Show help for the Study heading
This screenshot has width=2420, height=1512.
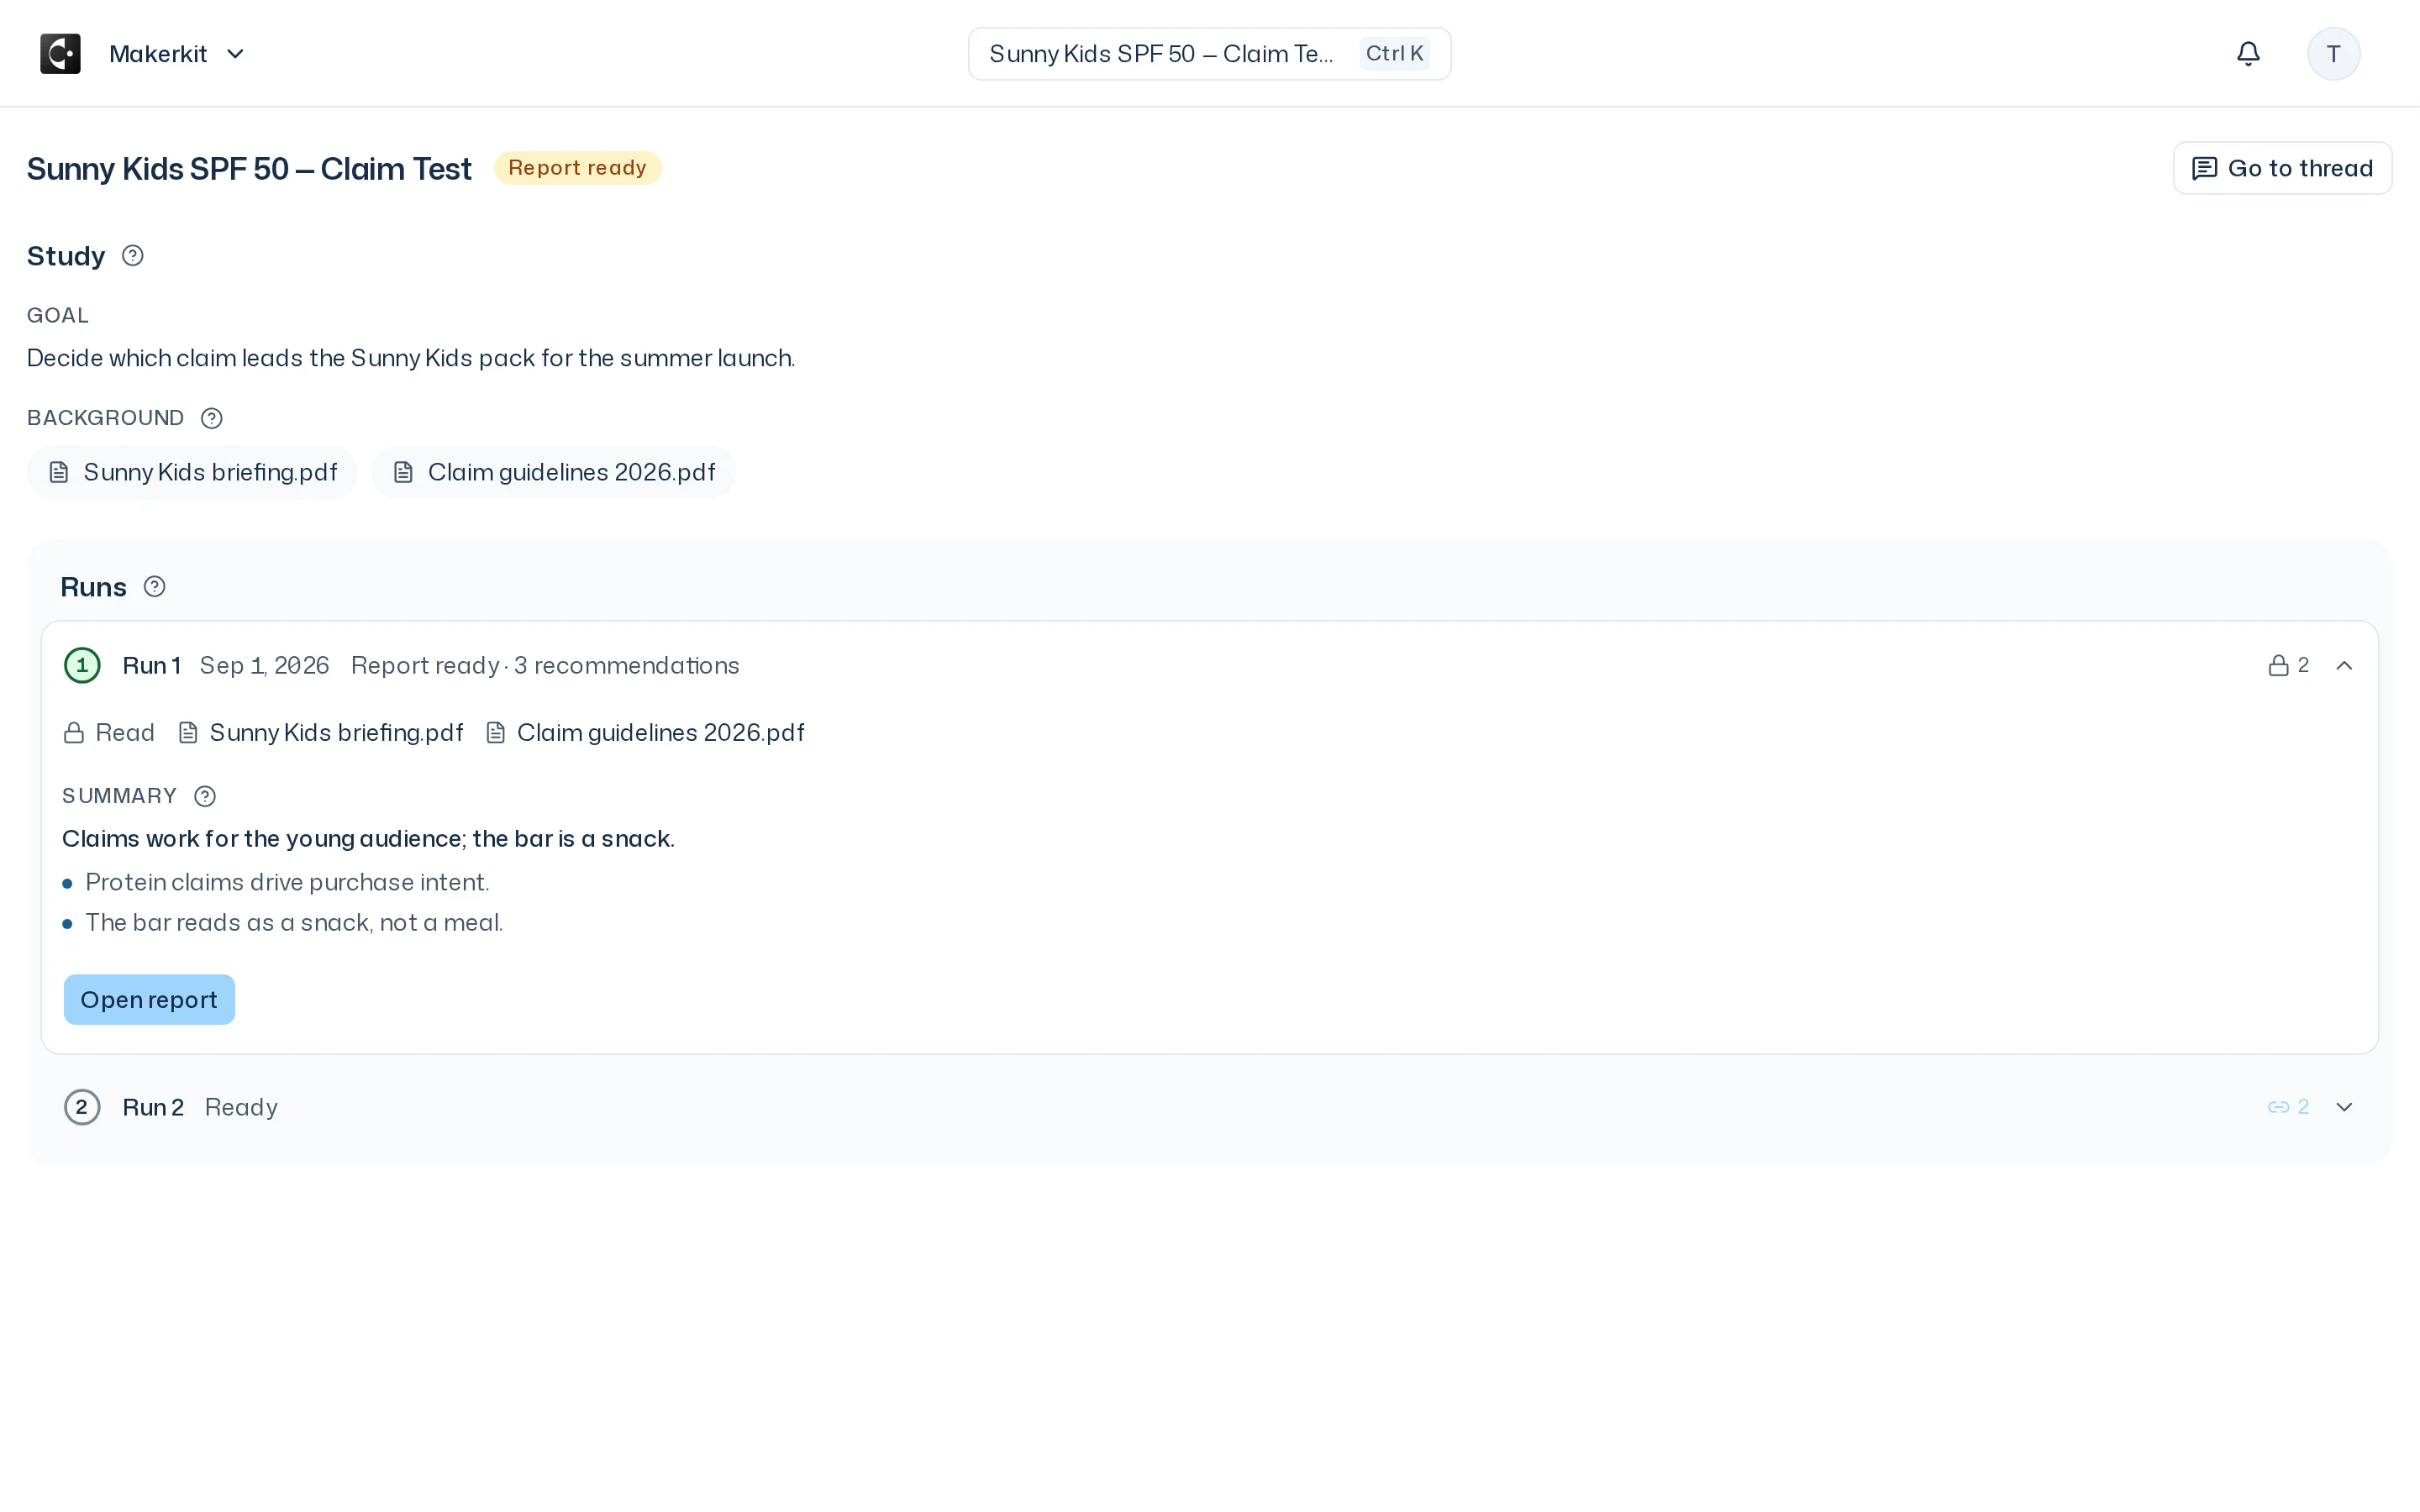[133, 256]
